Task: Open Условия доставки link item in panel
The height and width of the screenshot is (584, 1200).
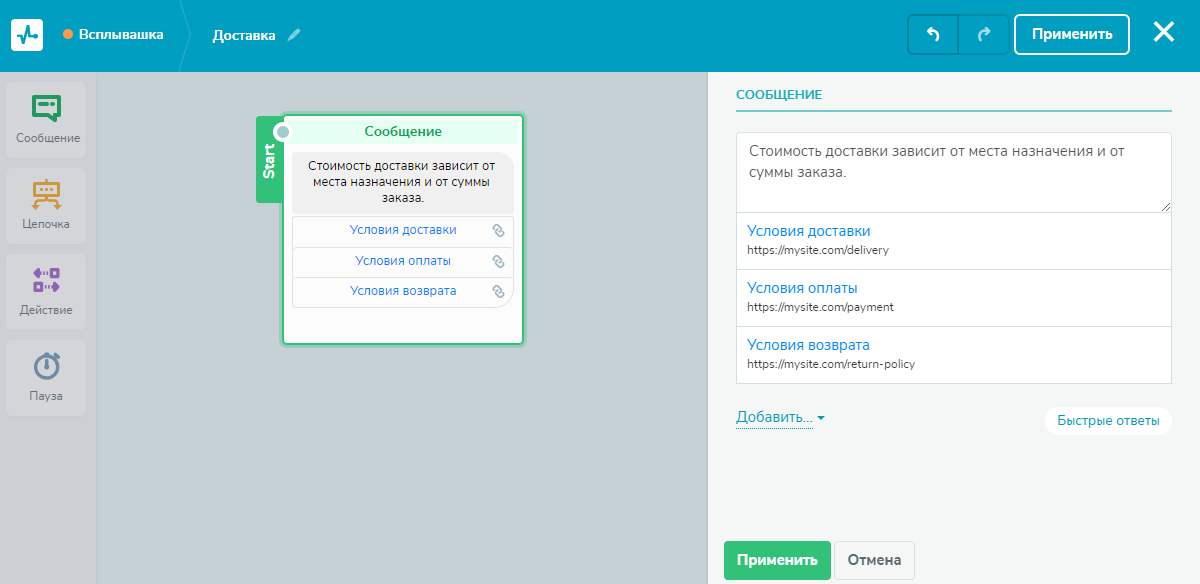Action: pyautogui.click(x=953, y=240)
